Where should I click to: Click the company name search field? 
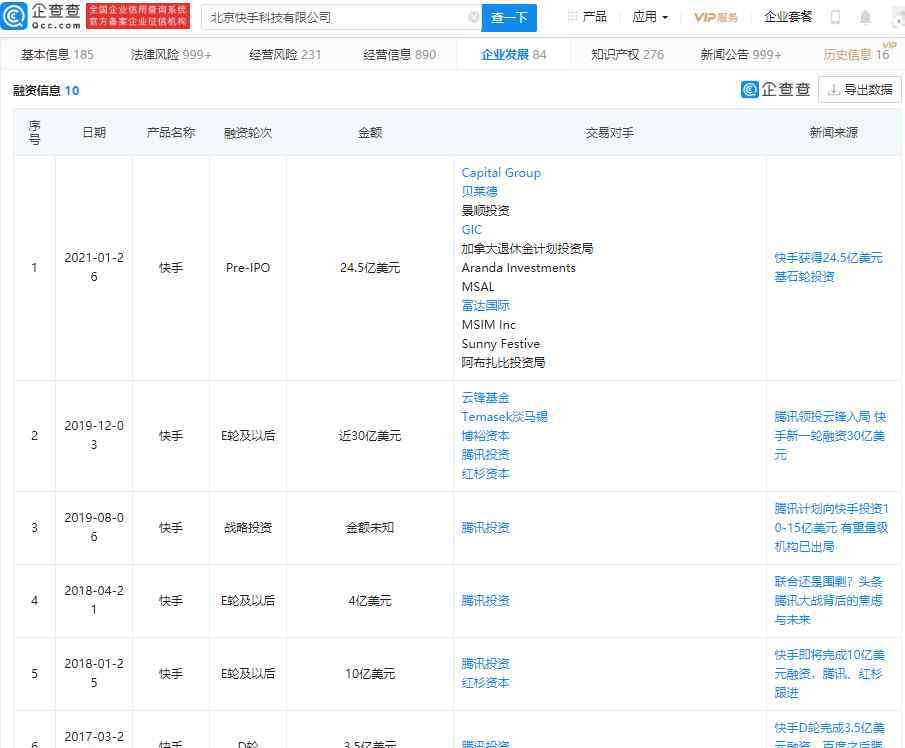341,18
